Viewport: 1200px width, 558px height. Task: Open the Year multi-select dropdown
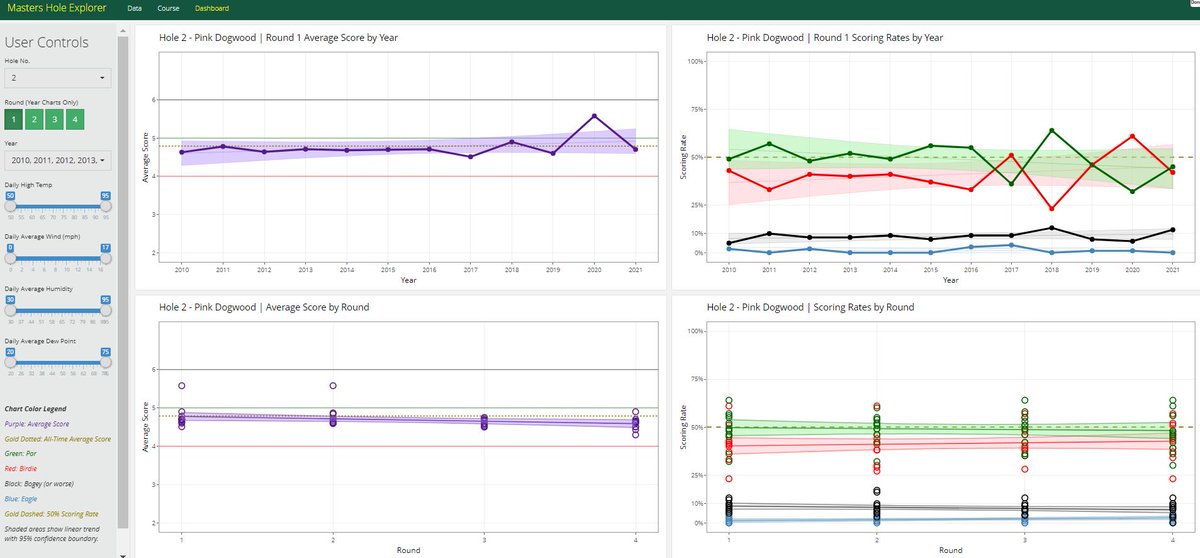[x=58, y=160]
